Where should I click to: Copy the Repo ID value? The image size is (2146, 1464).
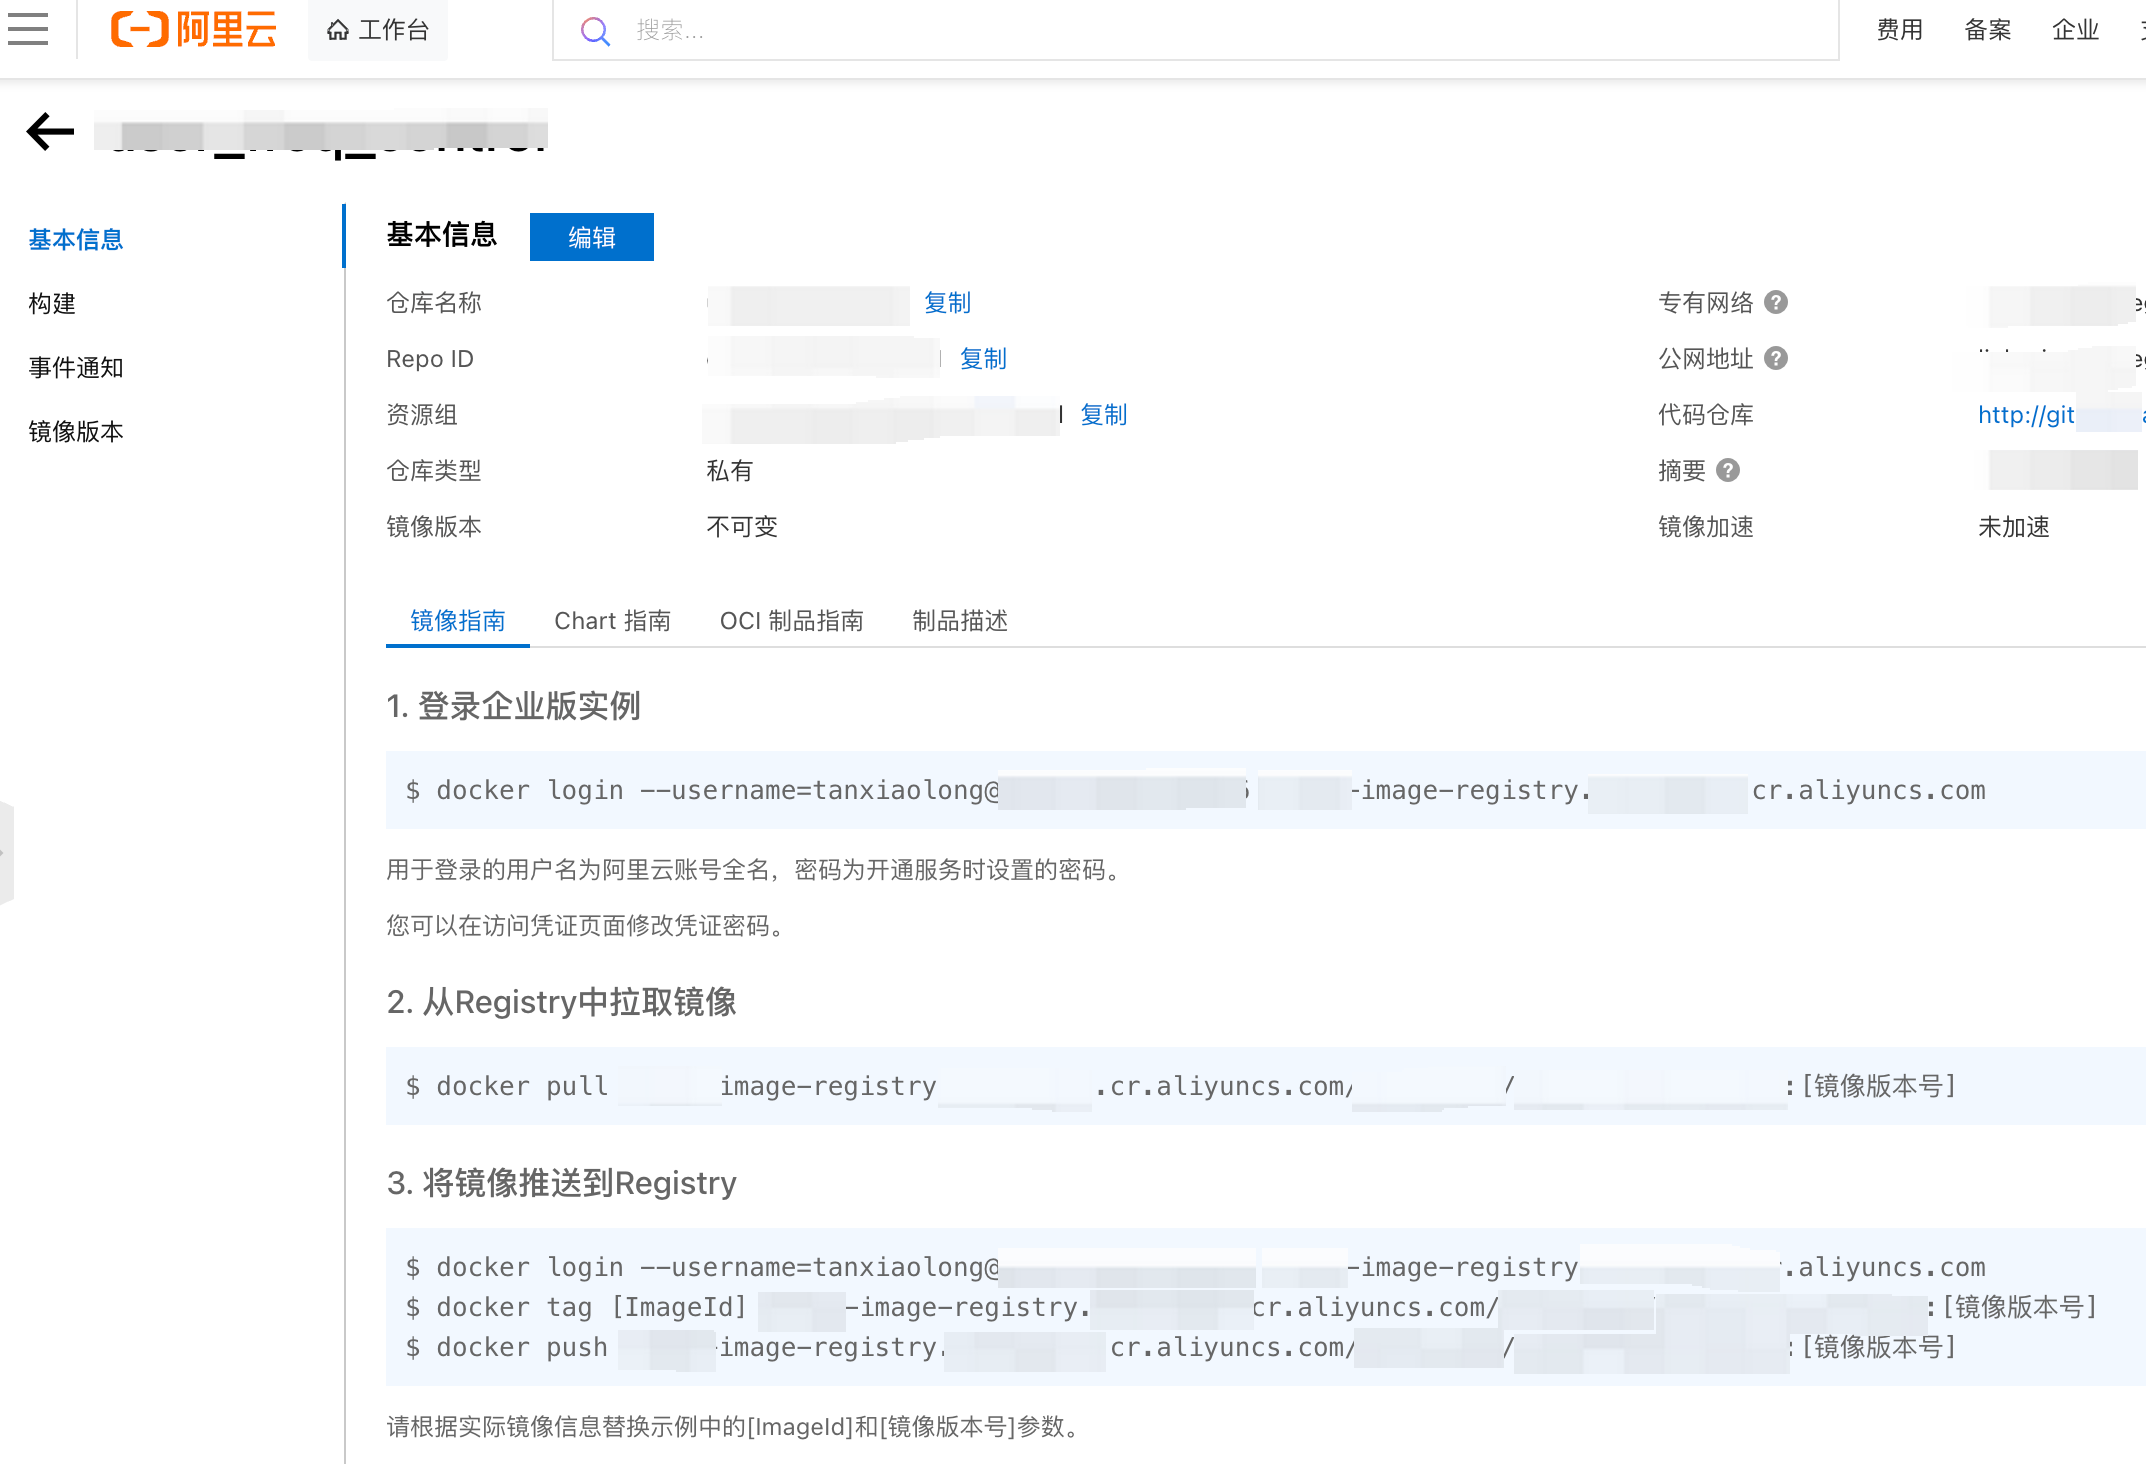983,359
